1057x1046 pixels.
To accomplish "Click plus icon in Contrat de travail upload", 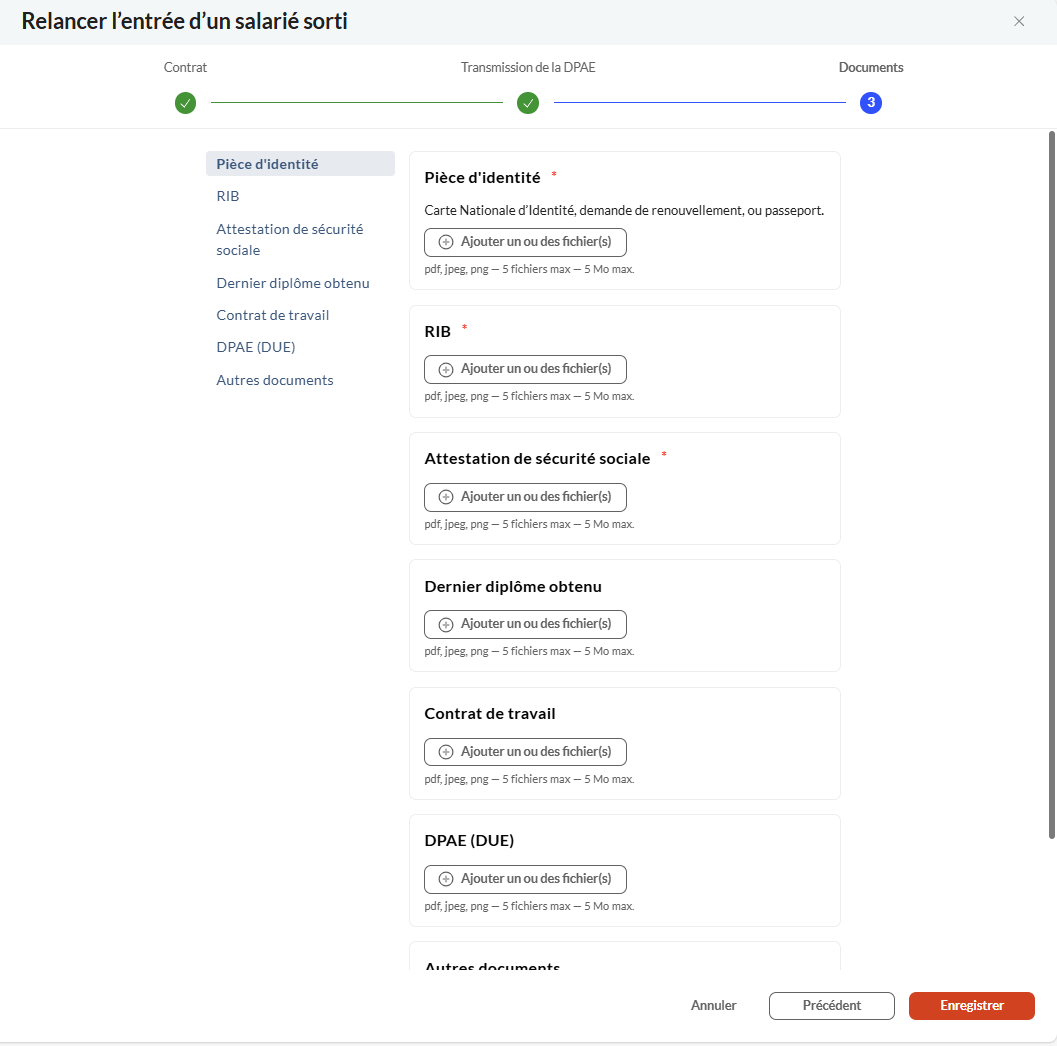I will [x=446, y=752].
